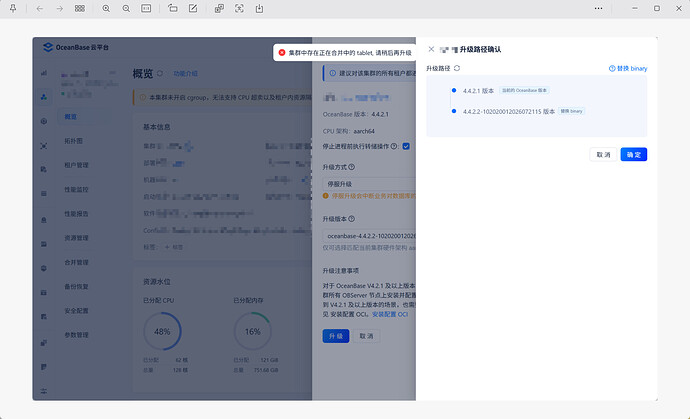Click the image translate/copy toolbar icon

pyautogui.click(x=219, y=8)
